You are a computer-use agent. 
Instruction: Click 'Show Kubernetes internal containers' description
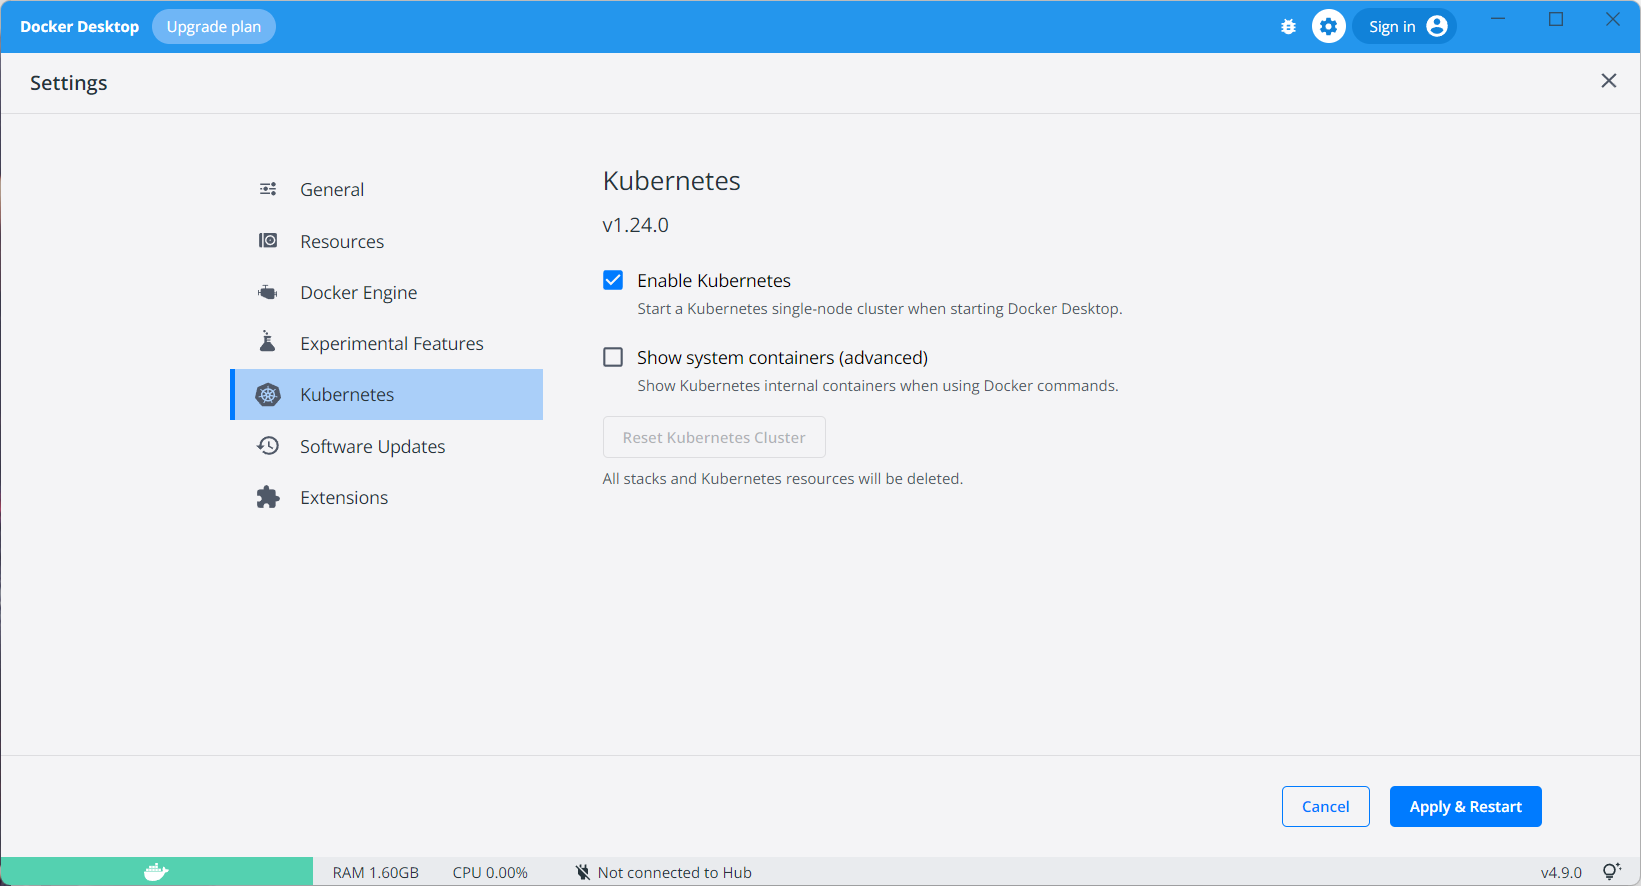click(x=878, y=386)
